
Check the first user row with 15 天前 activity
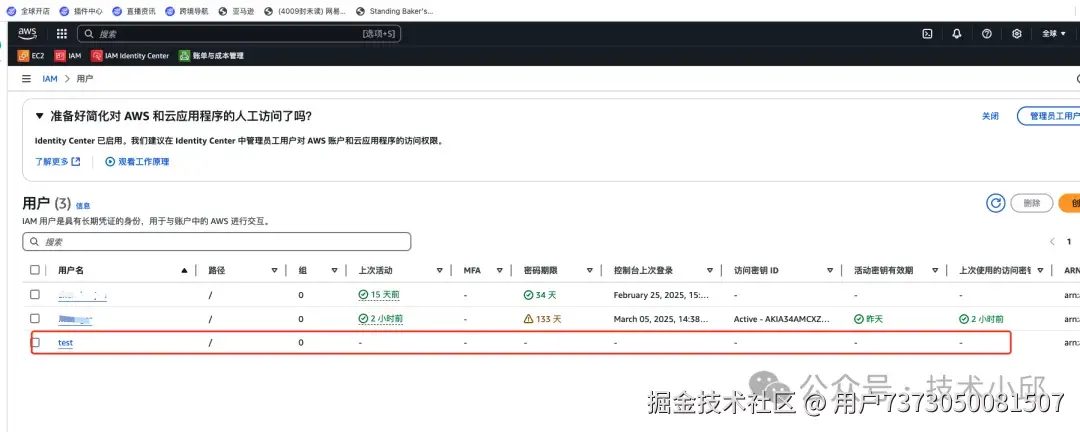[34, 295]
